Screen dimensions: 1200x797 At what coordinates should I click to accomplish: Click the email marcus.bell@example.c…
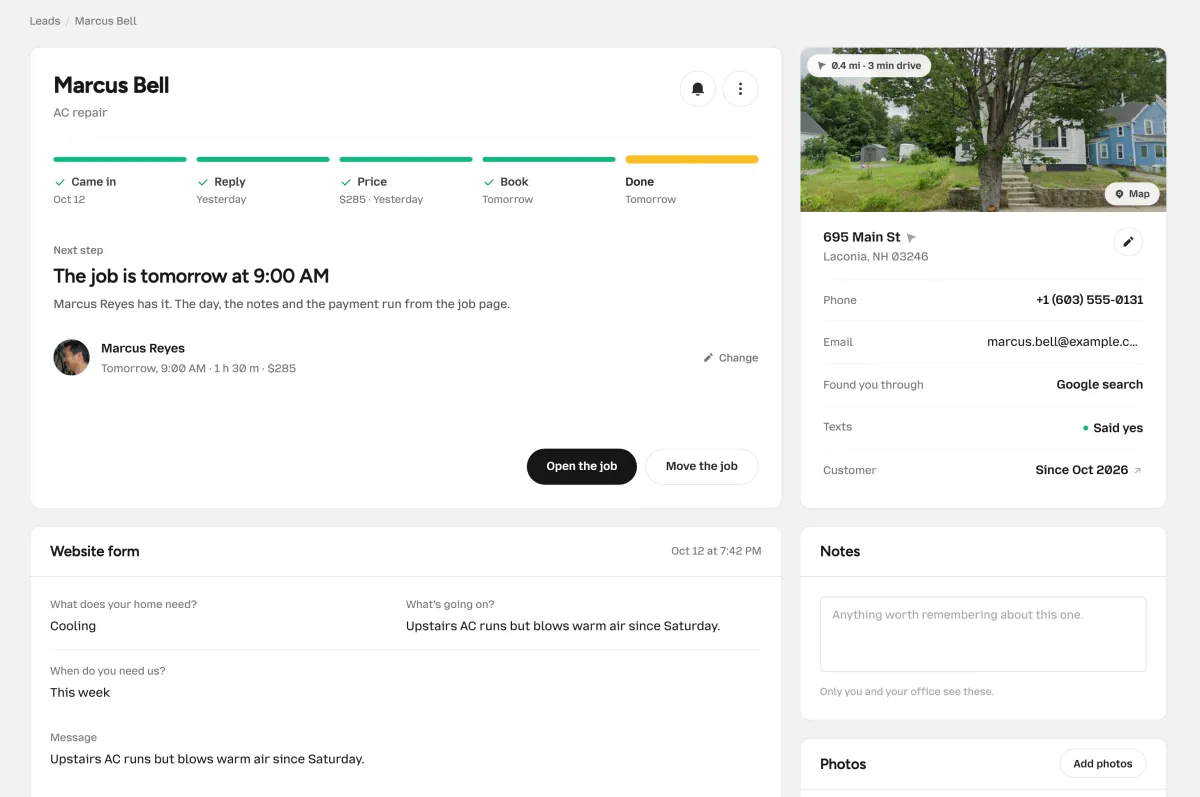click(1062, 342)
